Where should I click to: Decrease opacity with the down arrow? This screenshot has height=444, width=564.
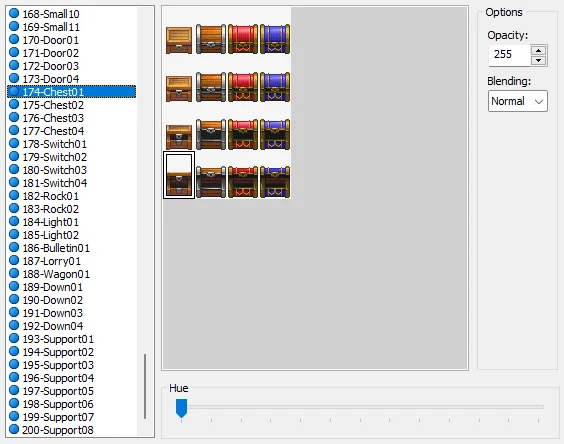coord(538,60)
